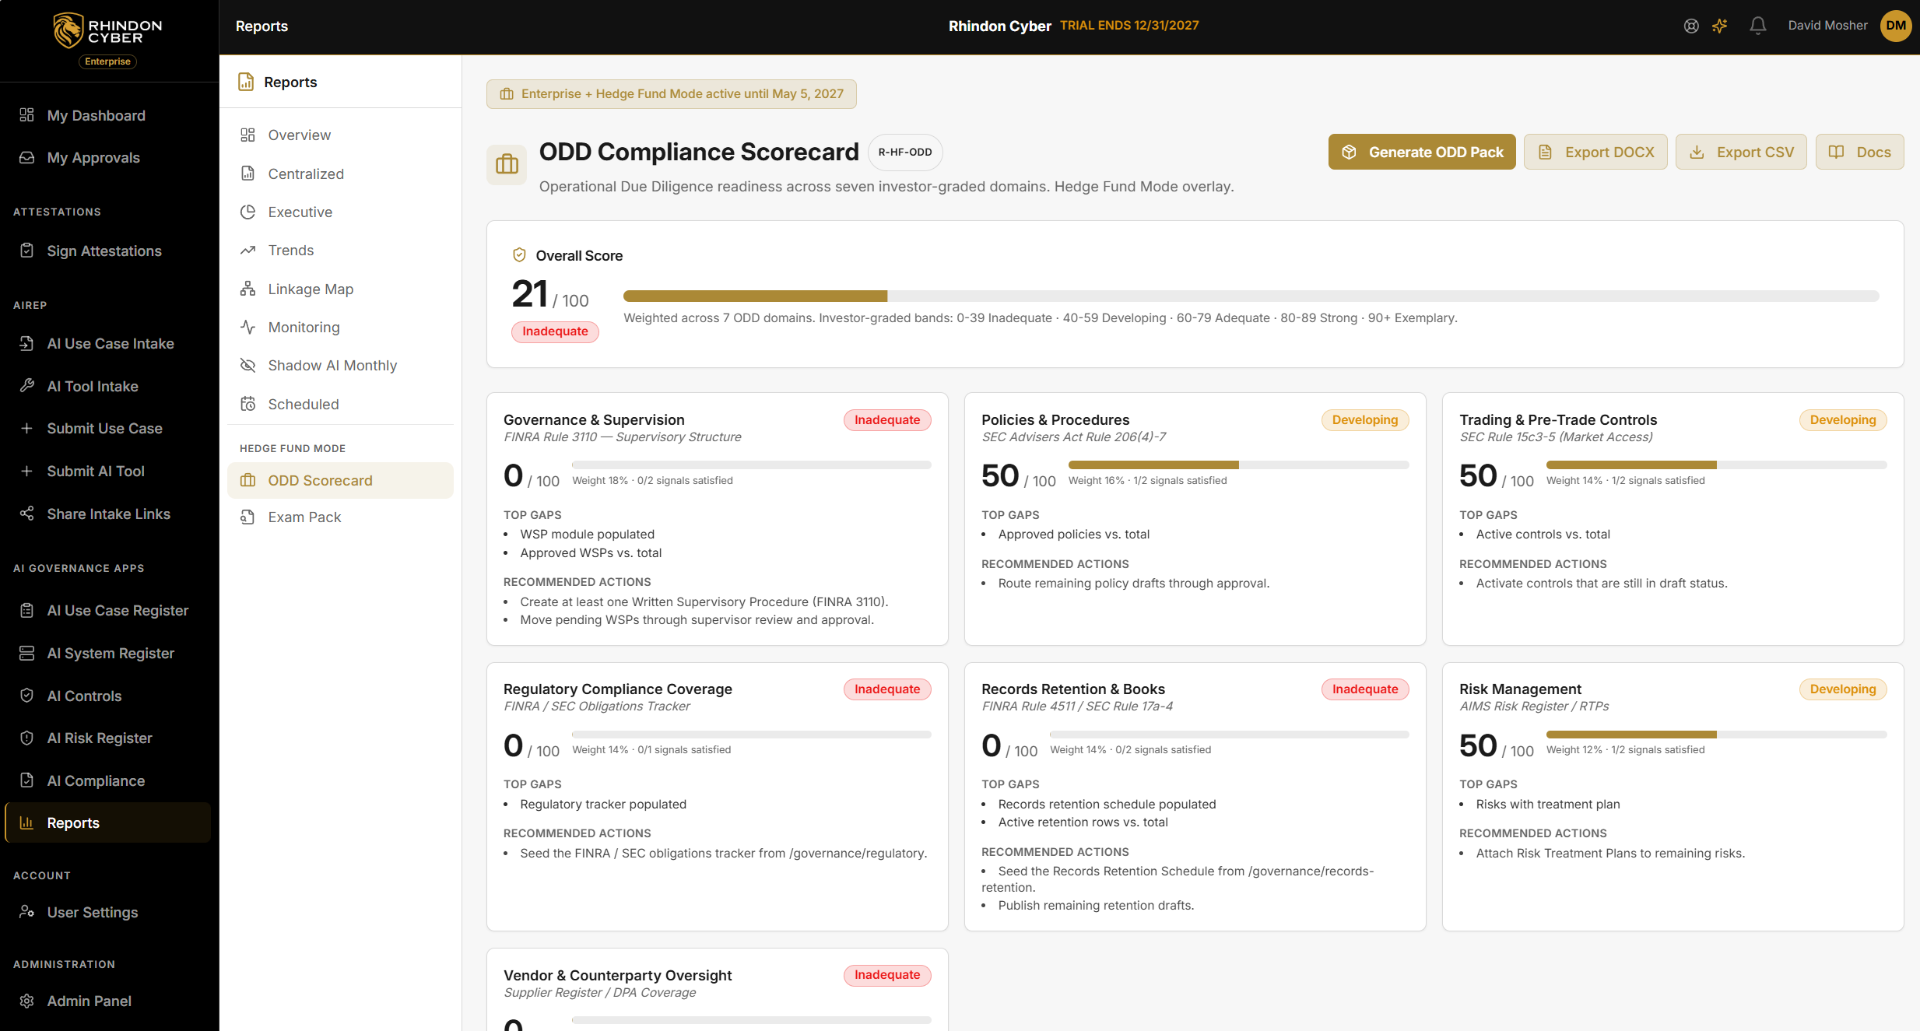Click the AI Tool Intake wrench icon
Viewport: 1920px width, 1031px height.
pyautogui.click(x=27, y=386)
